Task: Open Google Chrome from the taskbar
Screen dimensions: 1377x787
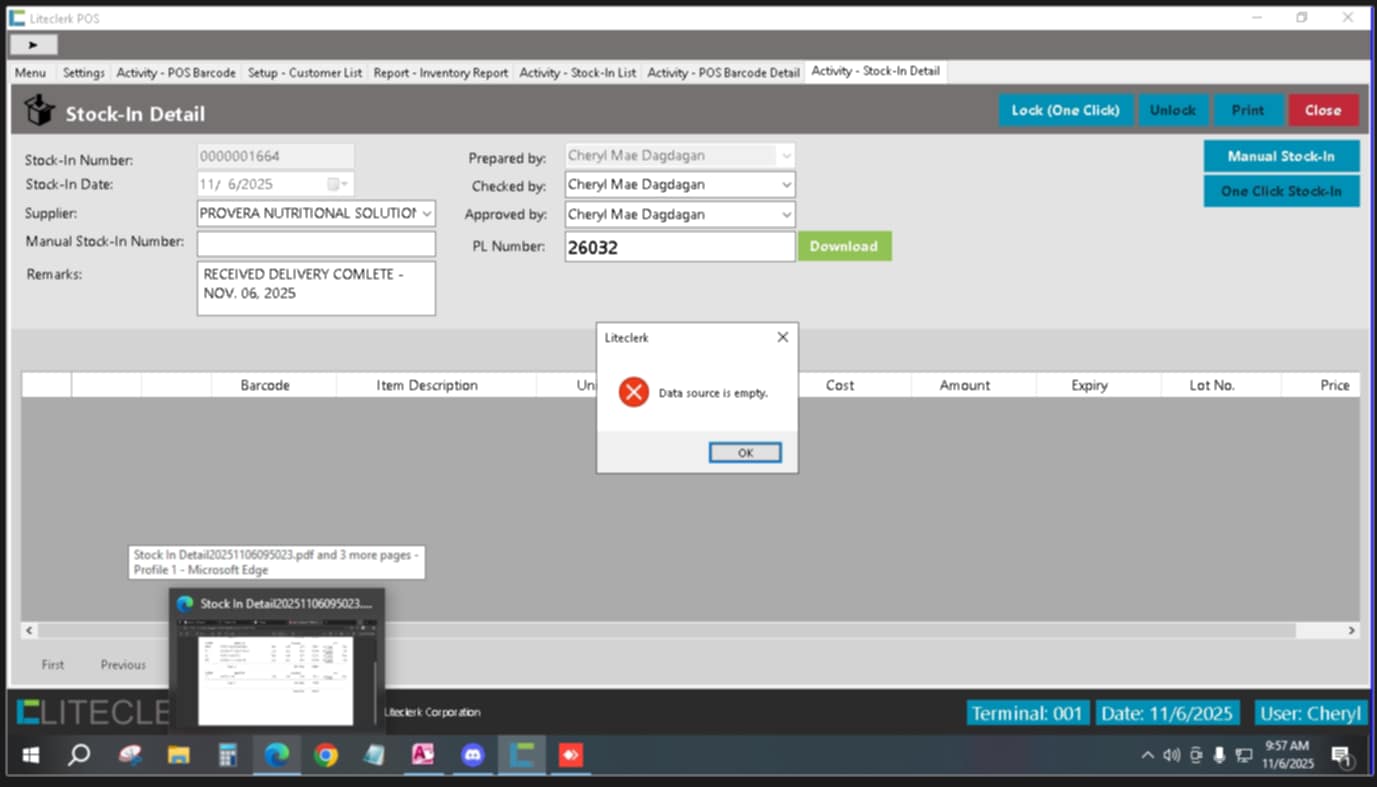Action: tap(325, 755)
